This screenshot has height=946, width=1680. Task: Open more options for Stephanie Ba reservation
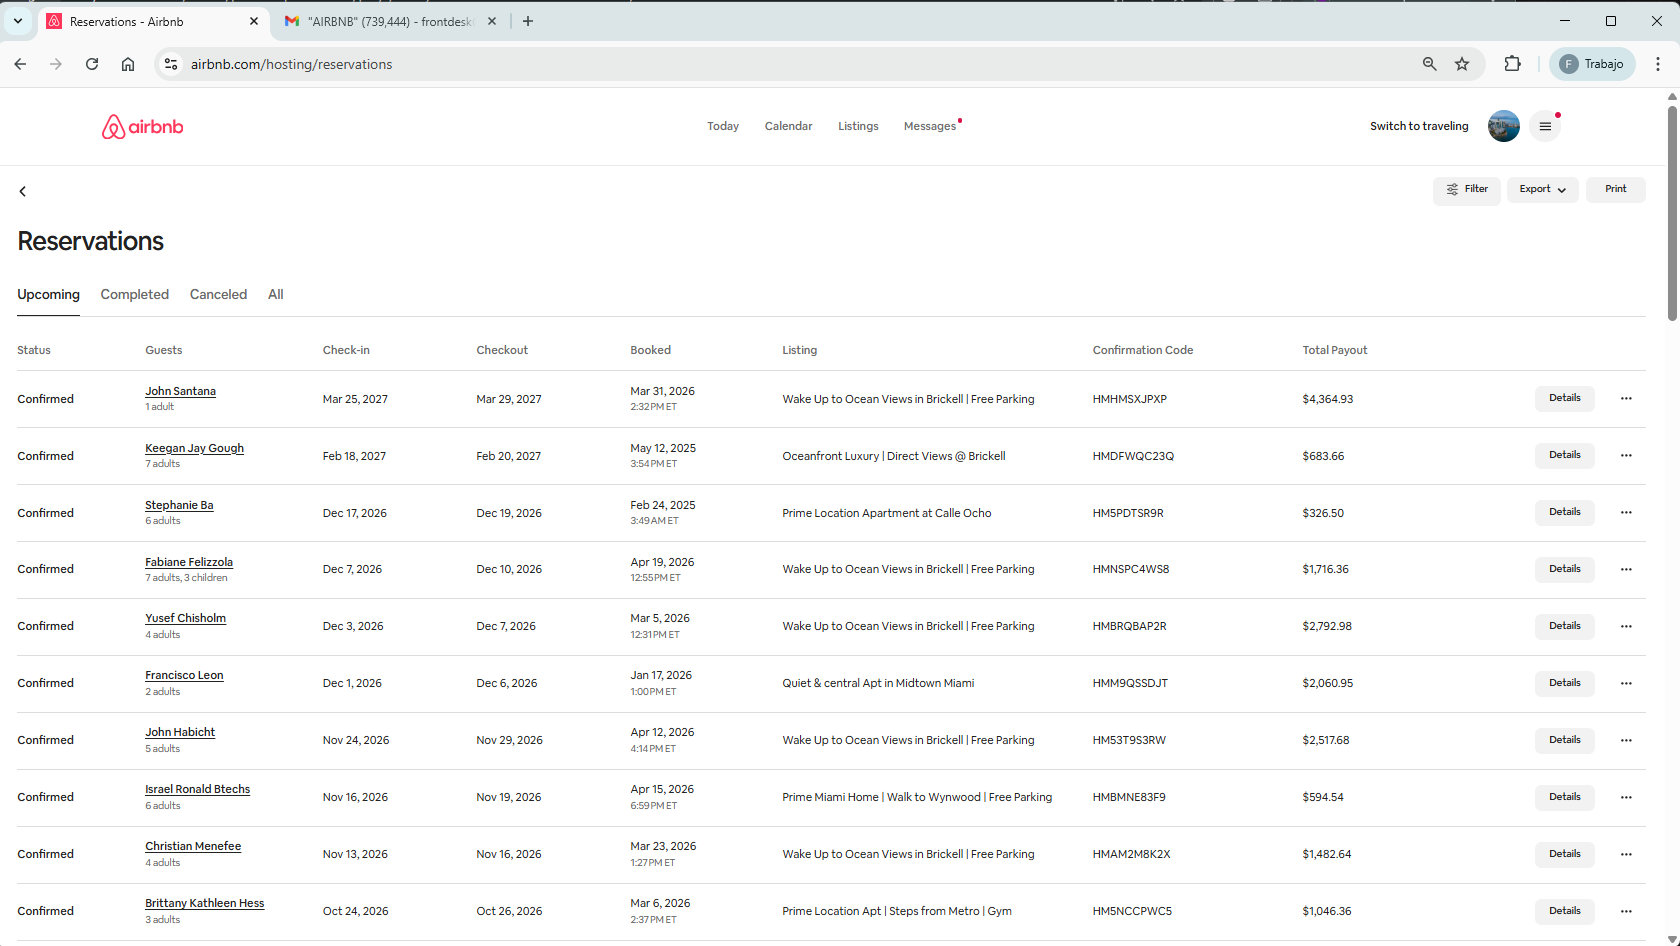click(x=1626, y=512)
